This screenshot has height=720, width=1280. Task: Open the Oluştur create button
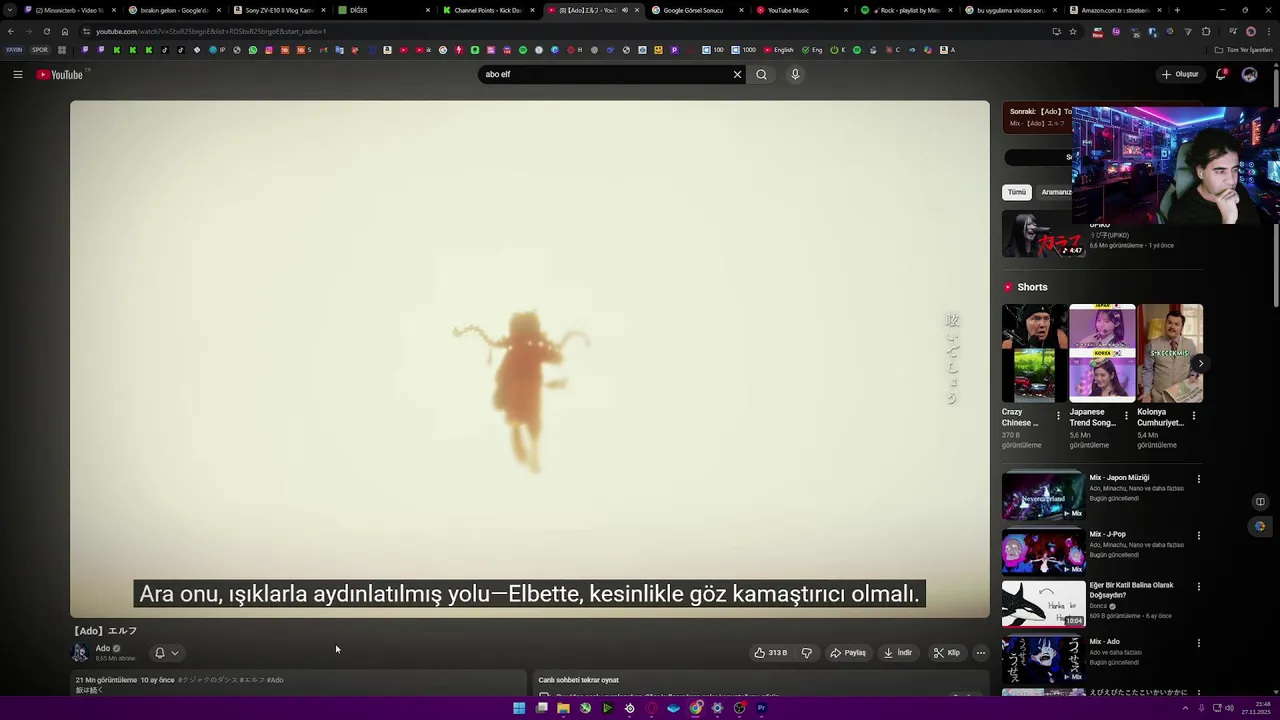1180,74
